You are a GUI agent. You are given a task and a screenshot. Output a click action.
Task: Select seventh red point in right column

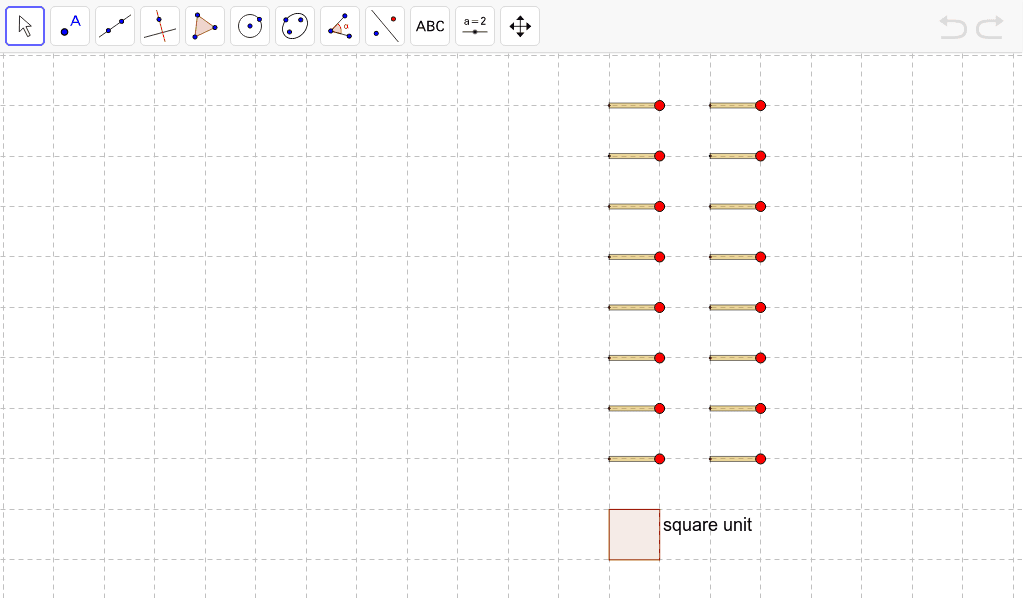[x=760, y=409]
